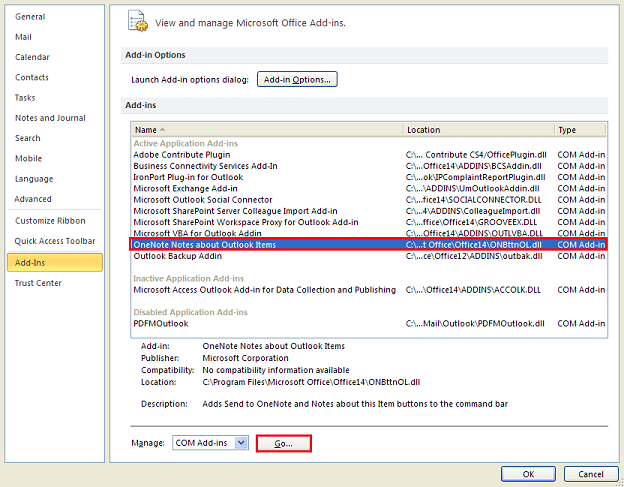Open the Language options category
Viewport: 624px width, 487px height.
[34, 179]
